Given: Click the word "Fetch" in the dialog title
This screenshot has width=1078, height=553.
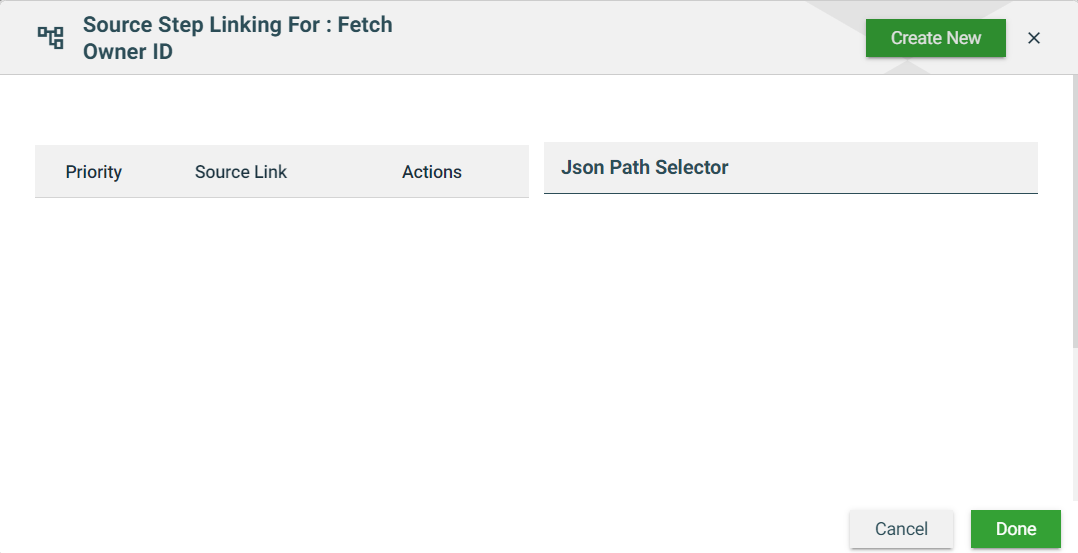Looking at the screenshot, I should pyautogui.click(x=364, y=25).
